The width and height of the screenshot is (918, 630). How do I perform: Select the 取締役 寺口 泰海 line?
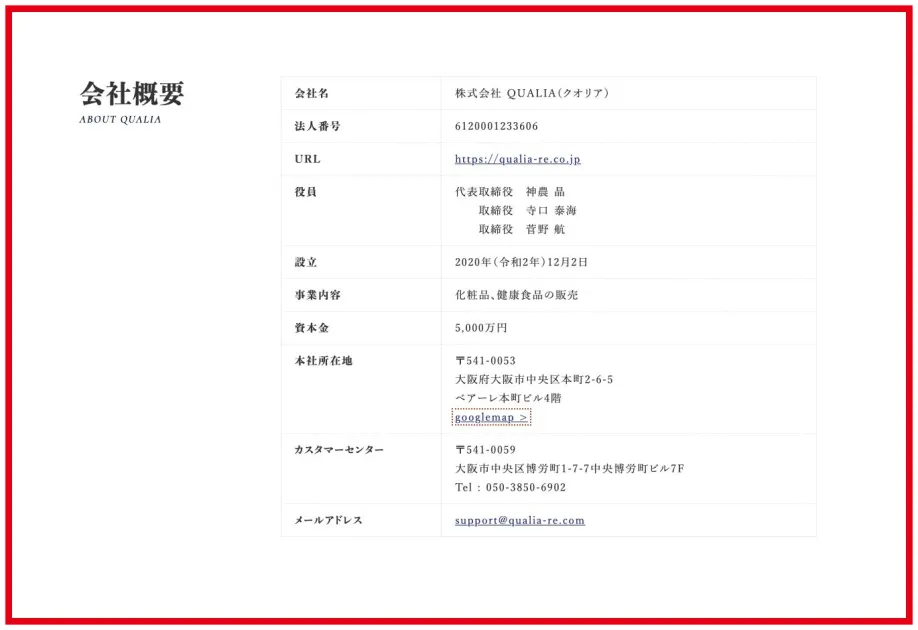527,211
